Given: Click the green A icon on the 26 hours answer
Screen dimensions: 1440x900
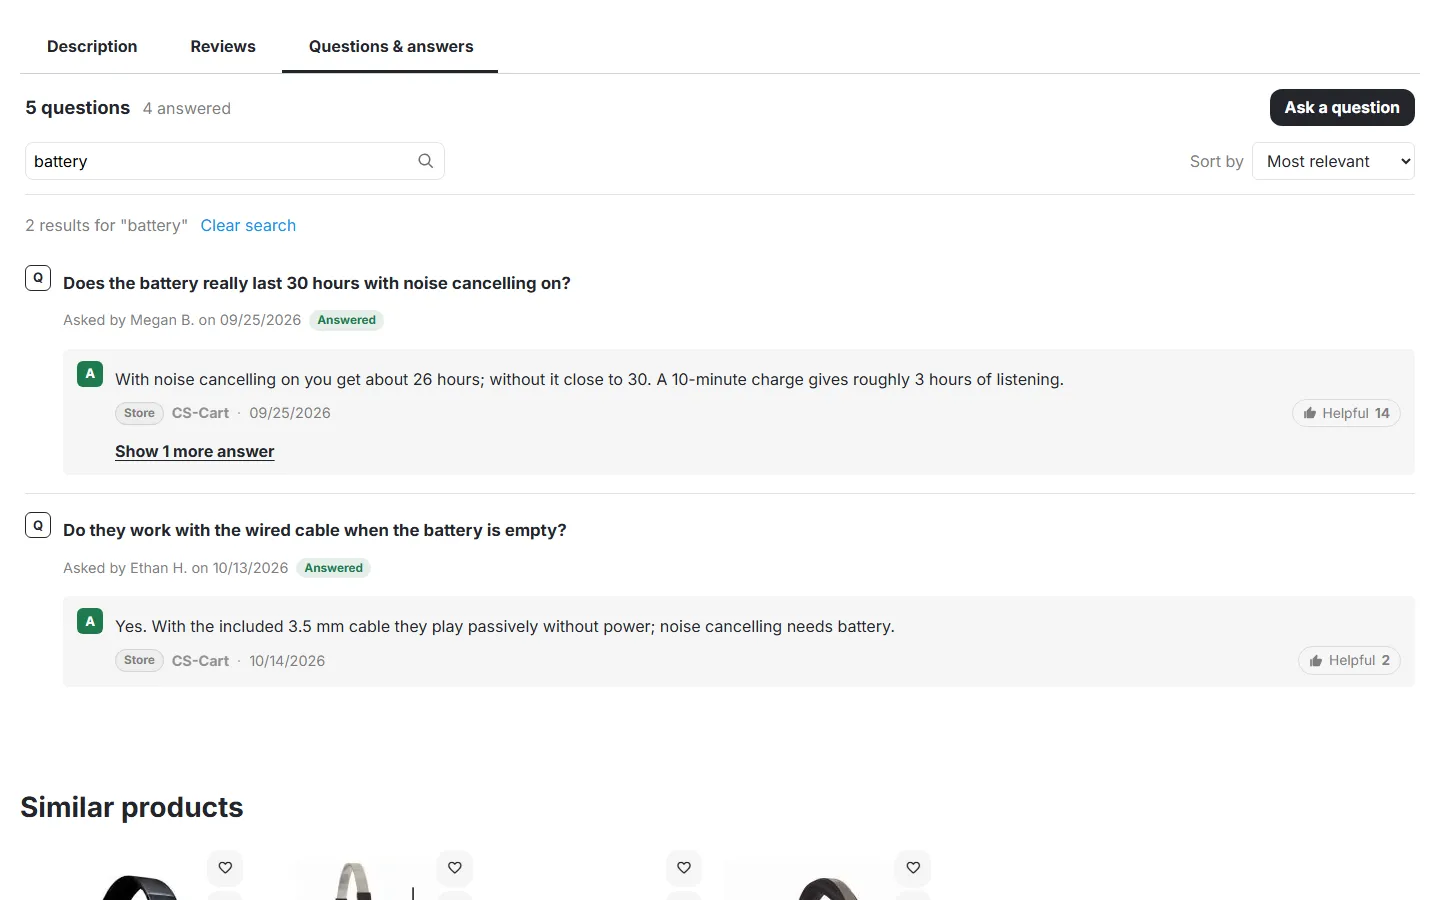Looking at the screenshot, I should point(90,374).
